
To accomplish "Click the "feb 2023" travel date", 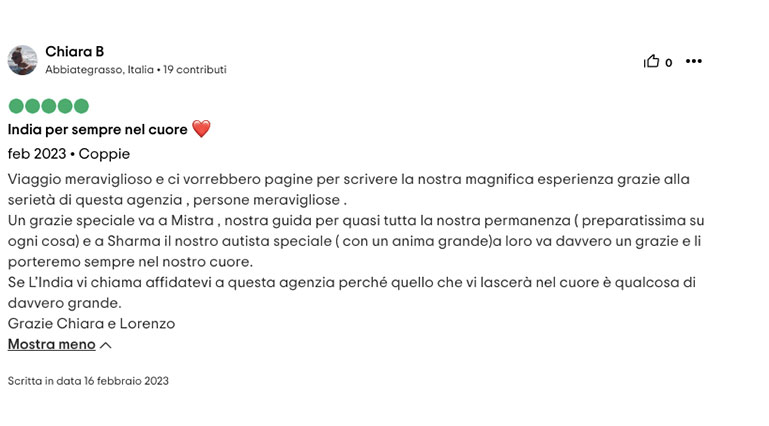I will [36, 154].
